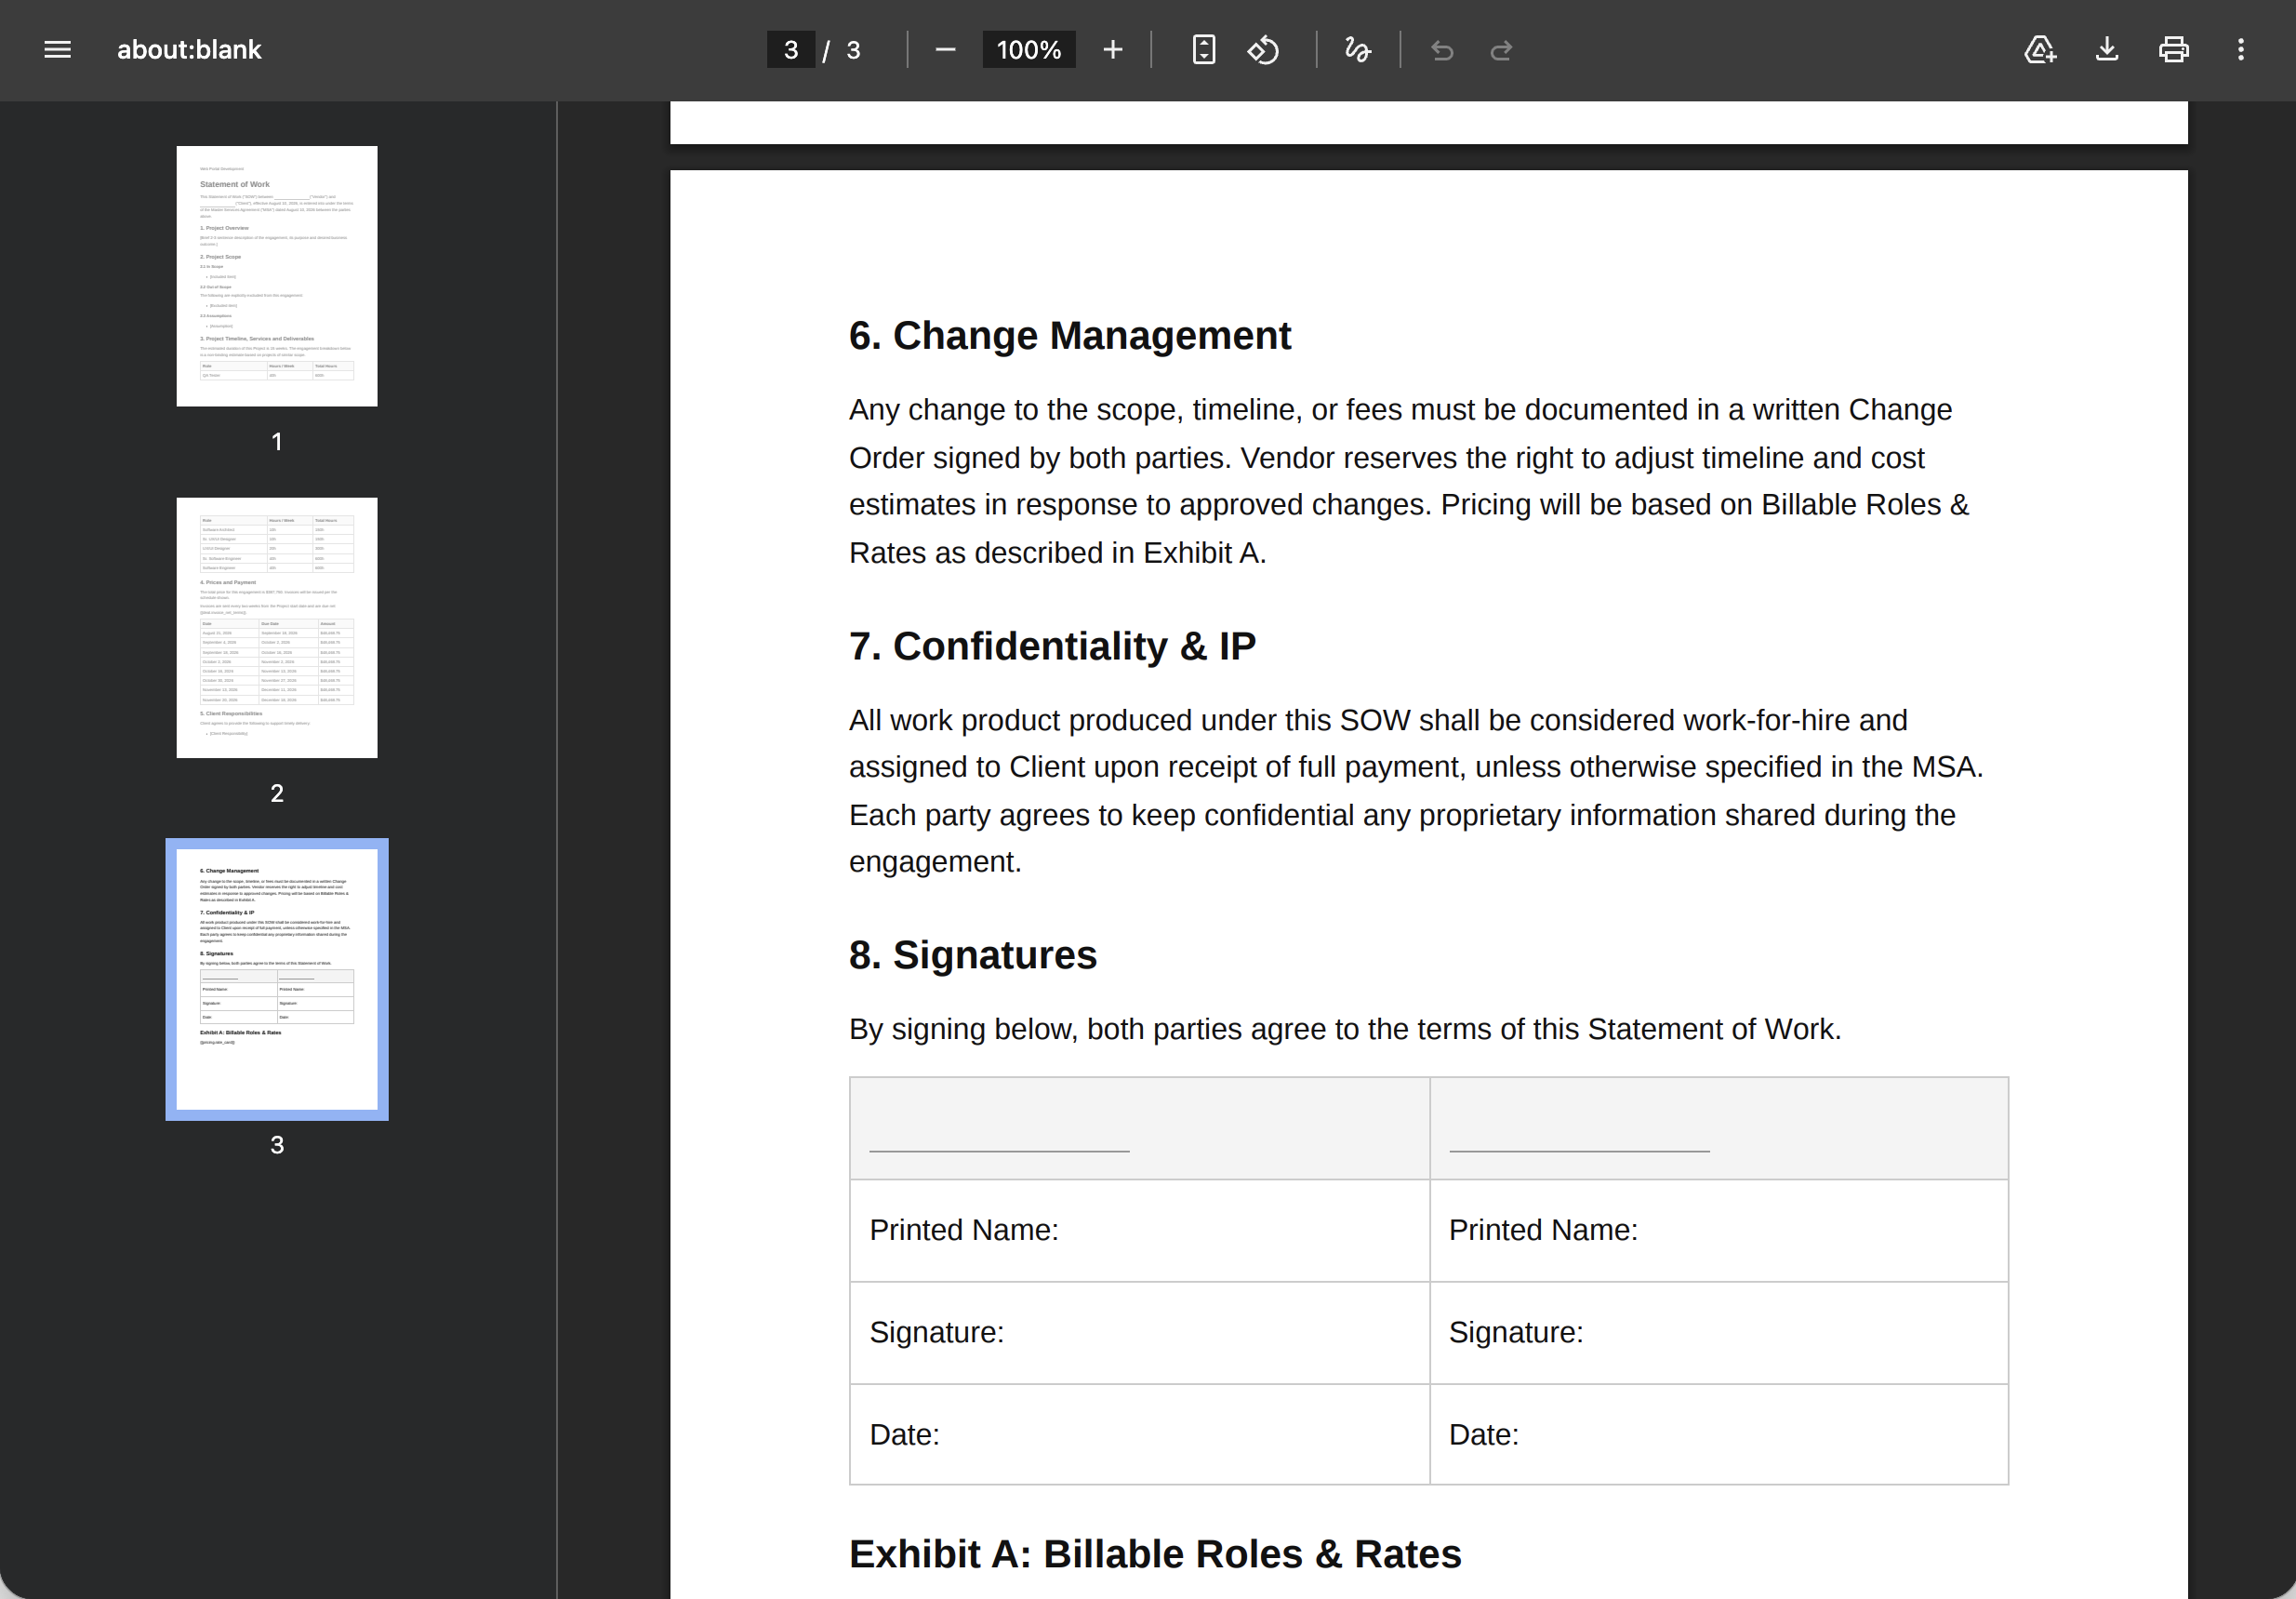
Task: Rotate the document counterclockwise
Action: pyautogui.click(x=1263, y=49)
